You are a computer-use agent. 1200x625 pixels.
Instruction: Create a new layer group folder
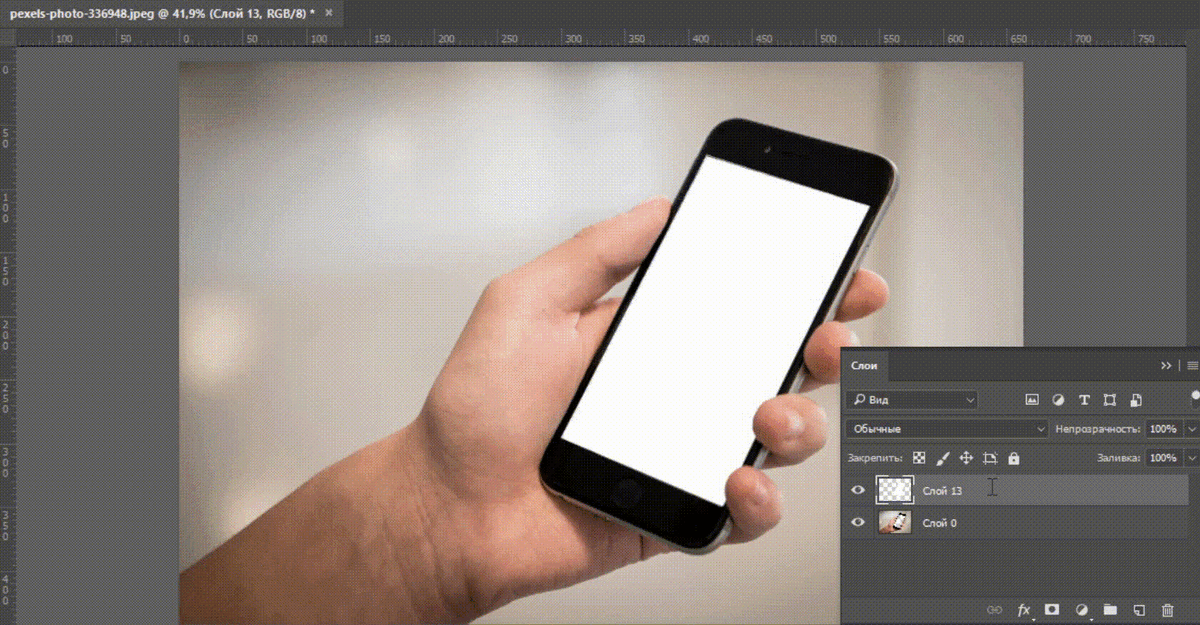1110,609
